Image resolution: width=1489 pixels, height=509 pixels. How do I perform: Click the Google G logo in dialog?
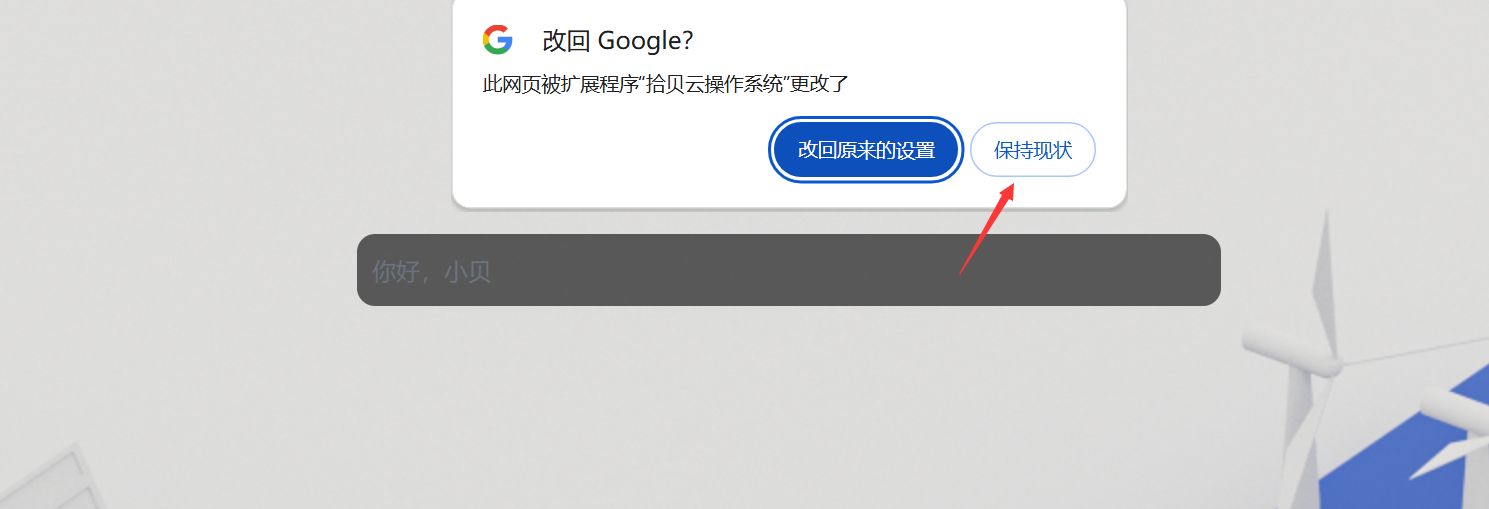pos(497,40)
